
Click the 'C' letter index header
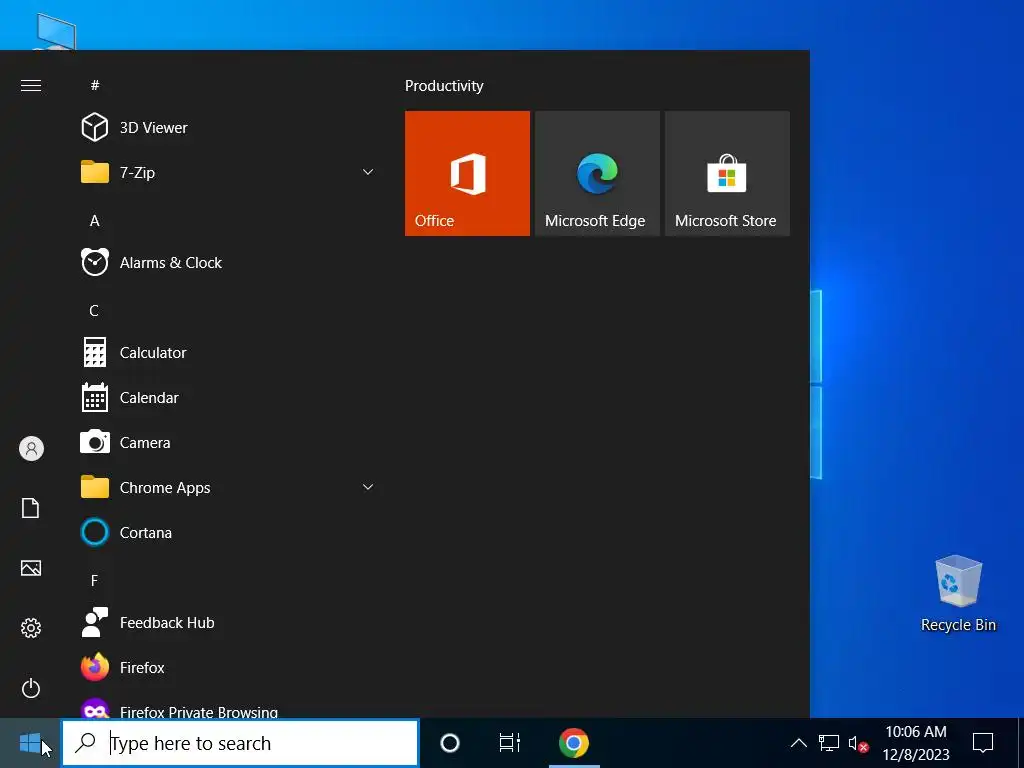94,311
